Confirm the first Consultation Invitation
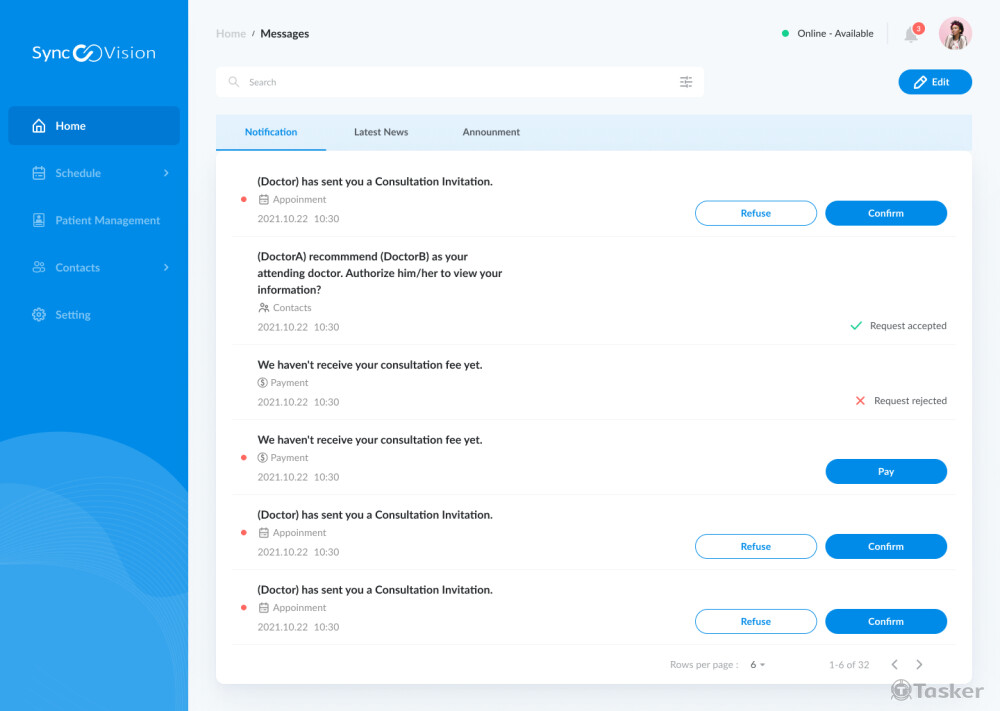 [x=885, y=213]
